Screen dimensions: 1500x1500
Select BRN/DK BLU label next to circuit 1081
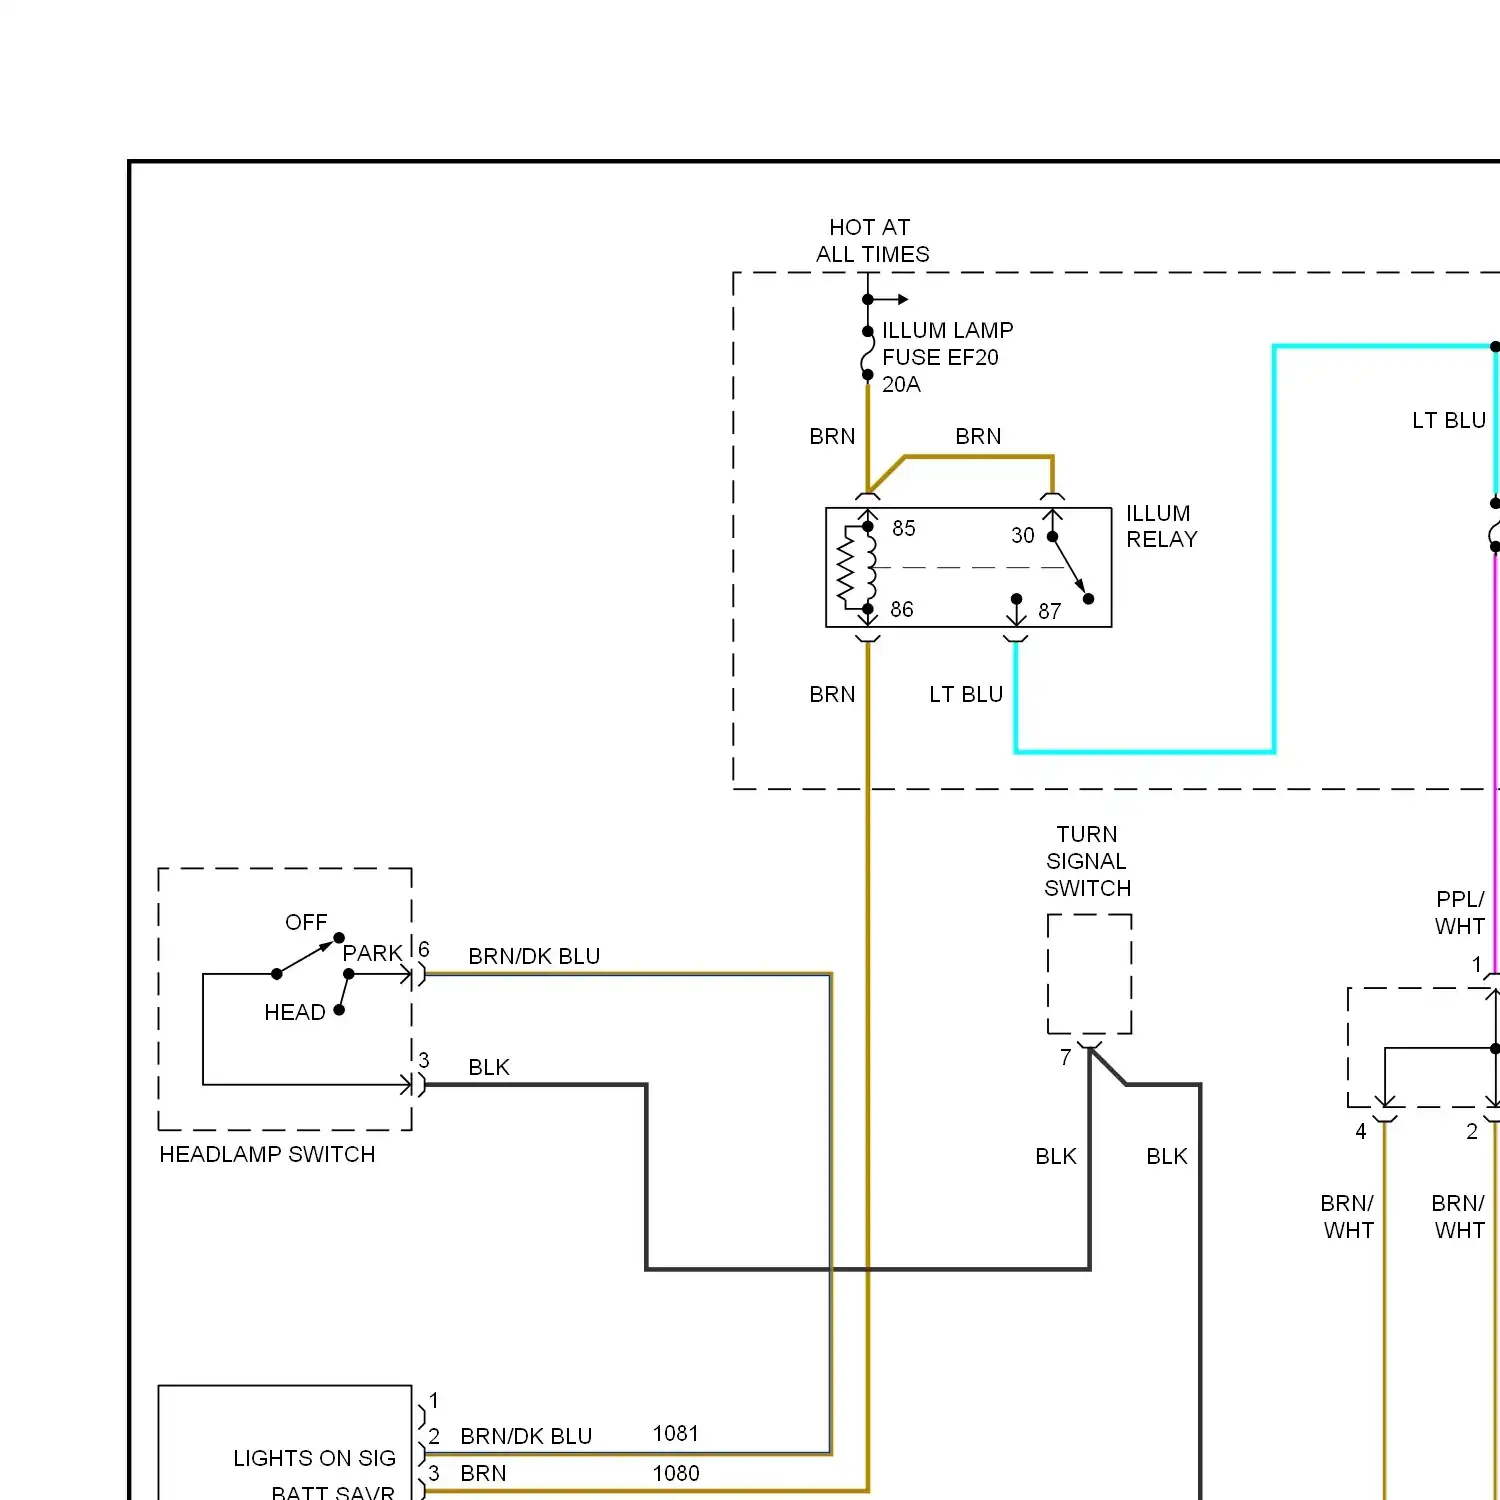click(x=526, y=1437)
